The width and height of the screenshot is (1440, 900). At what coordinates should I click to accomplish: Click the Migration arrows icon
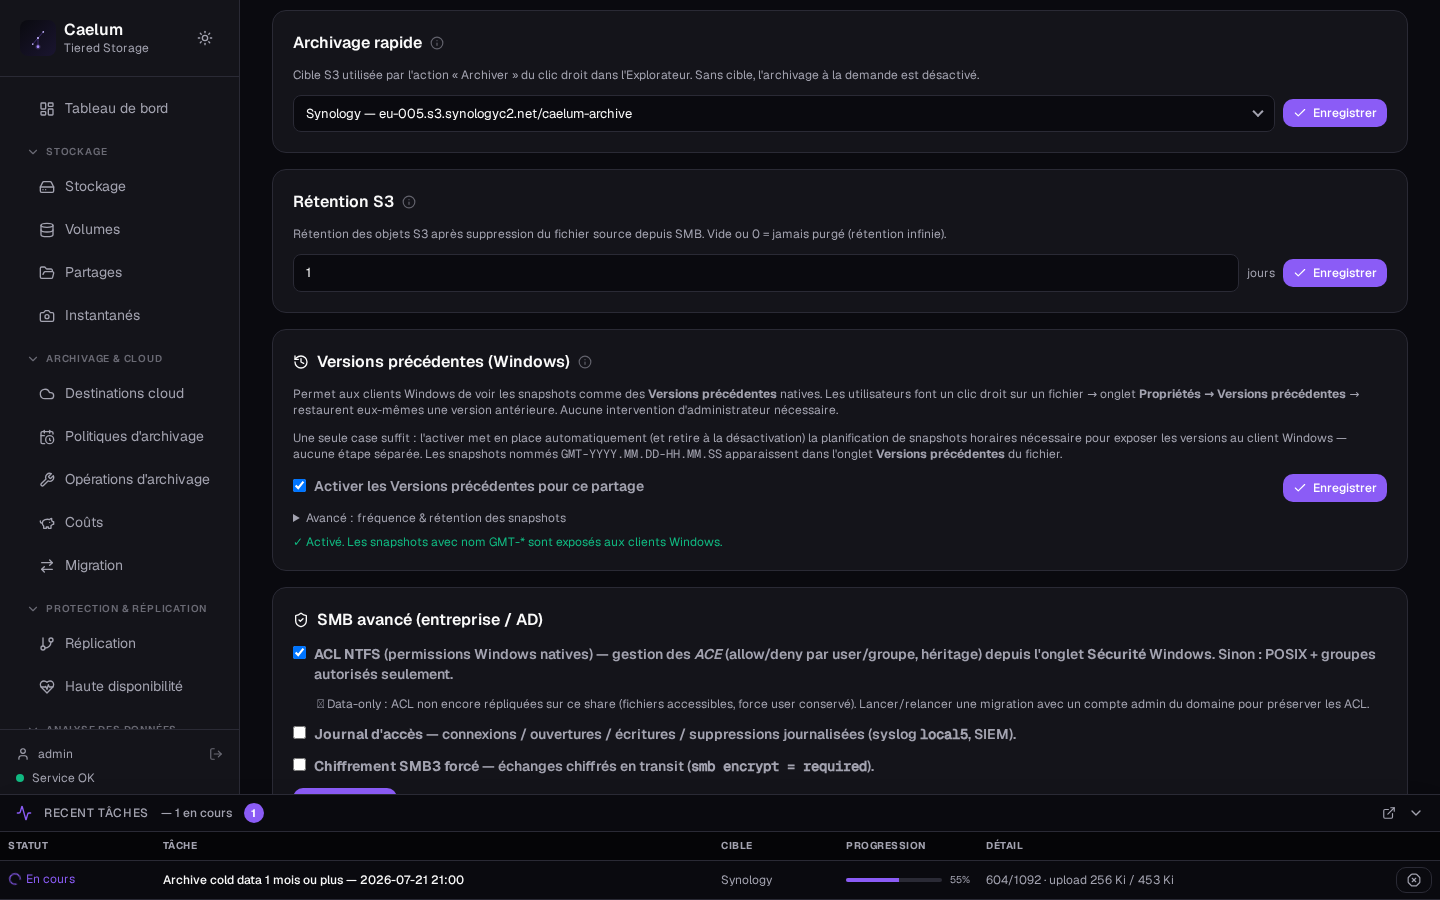pyautogui.click(x=47, y=566)
